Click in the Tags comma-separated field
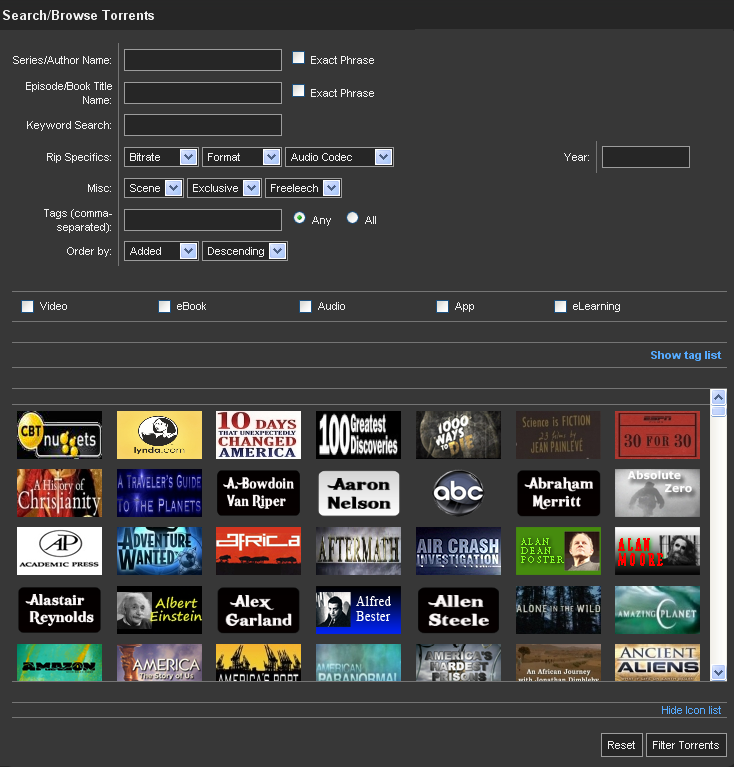The image size is (734, 767). click(203, 220)
